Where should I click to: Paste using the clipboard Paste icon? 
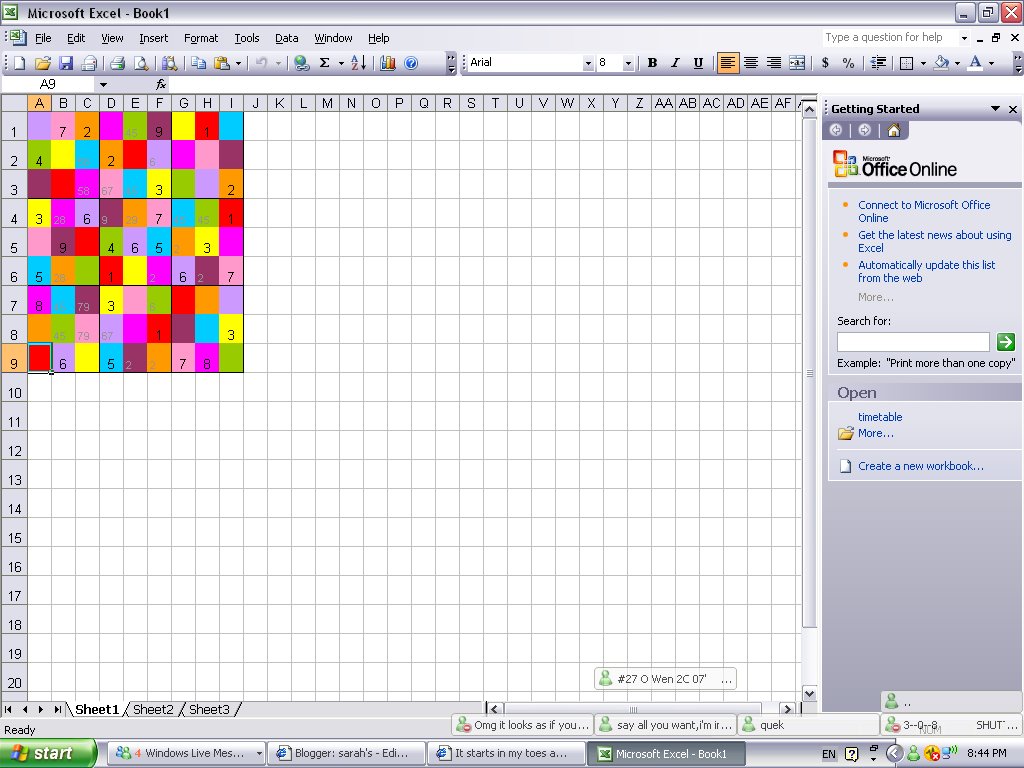pos(222,63)
